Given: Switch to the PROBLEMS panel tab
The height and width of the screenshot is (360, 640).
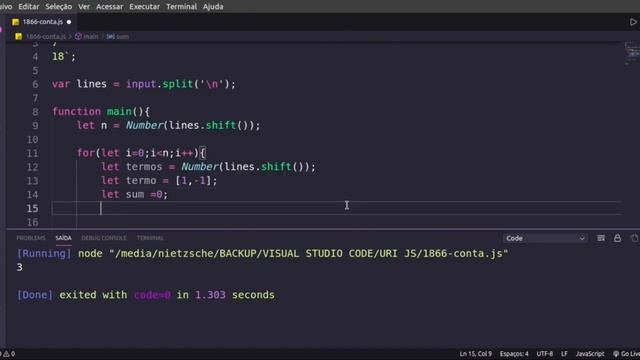Looking at the screenshot, I should pos(31,238).
